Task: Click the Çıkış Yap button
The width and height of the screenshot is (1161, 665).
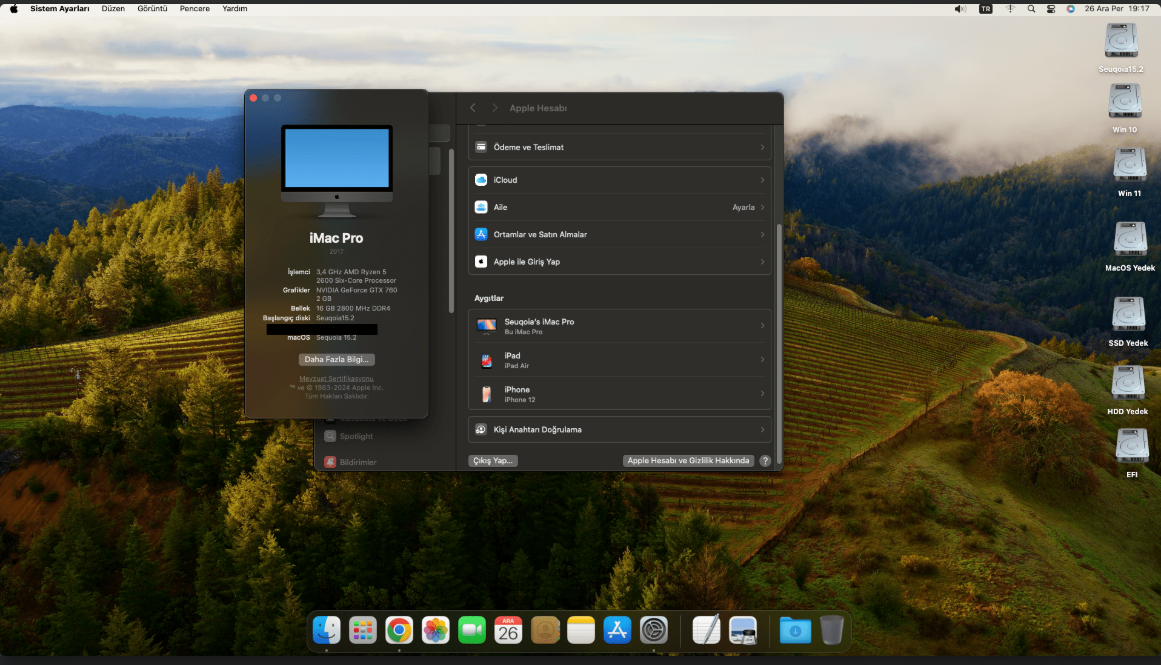Action: point(492,461)
